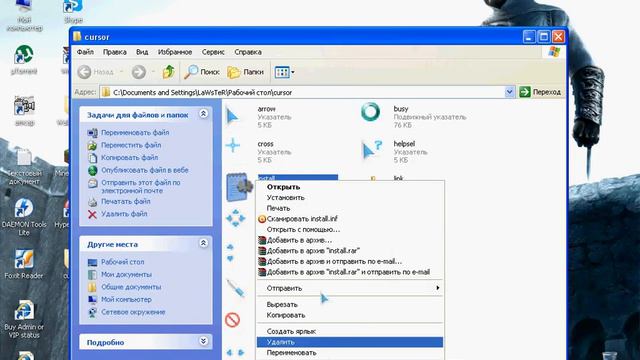Click Переименовать файл task link
The height and width of the screenshot is (360, 640).
135,133
